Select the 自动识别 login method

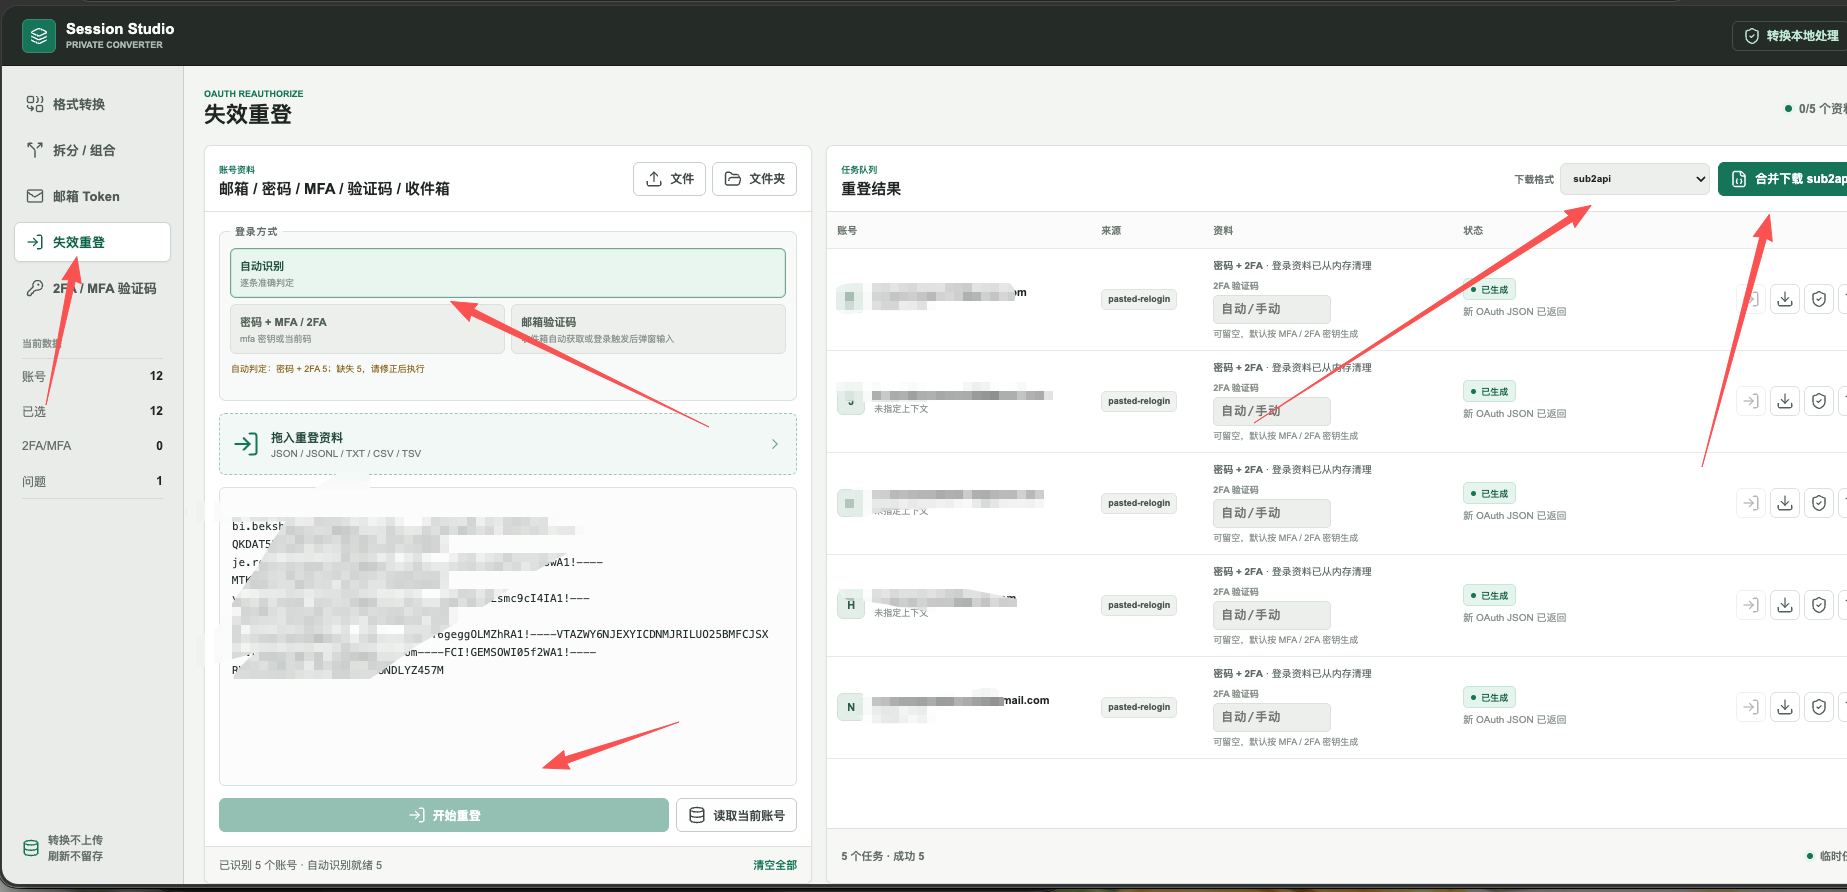[x=508, y=273]
